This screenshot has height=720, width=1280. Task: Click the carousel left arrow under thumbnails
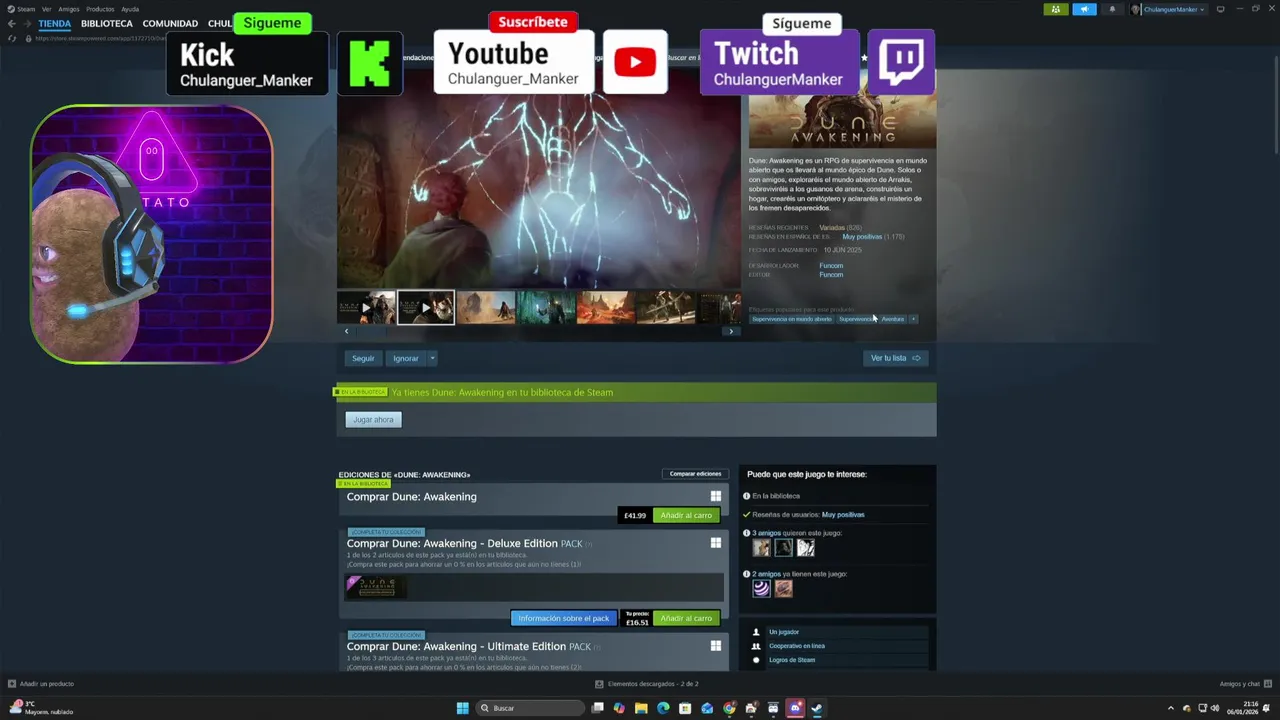[x=347, y=331]
